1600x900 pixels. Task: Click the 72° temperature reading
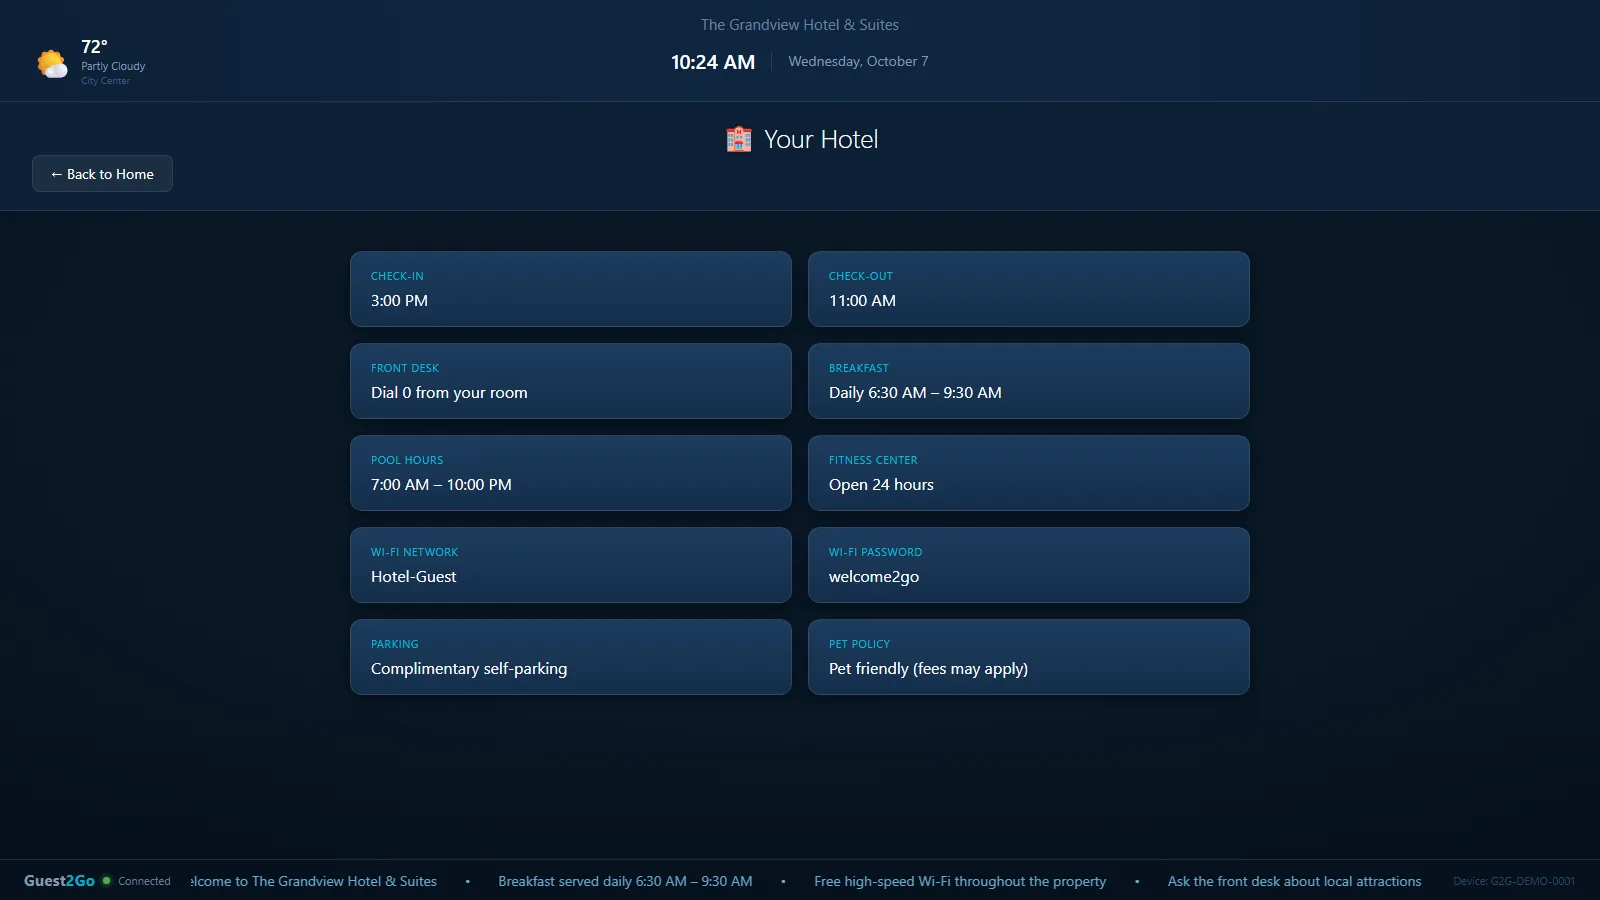94,47
